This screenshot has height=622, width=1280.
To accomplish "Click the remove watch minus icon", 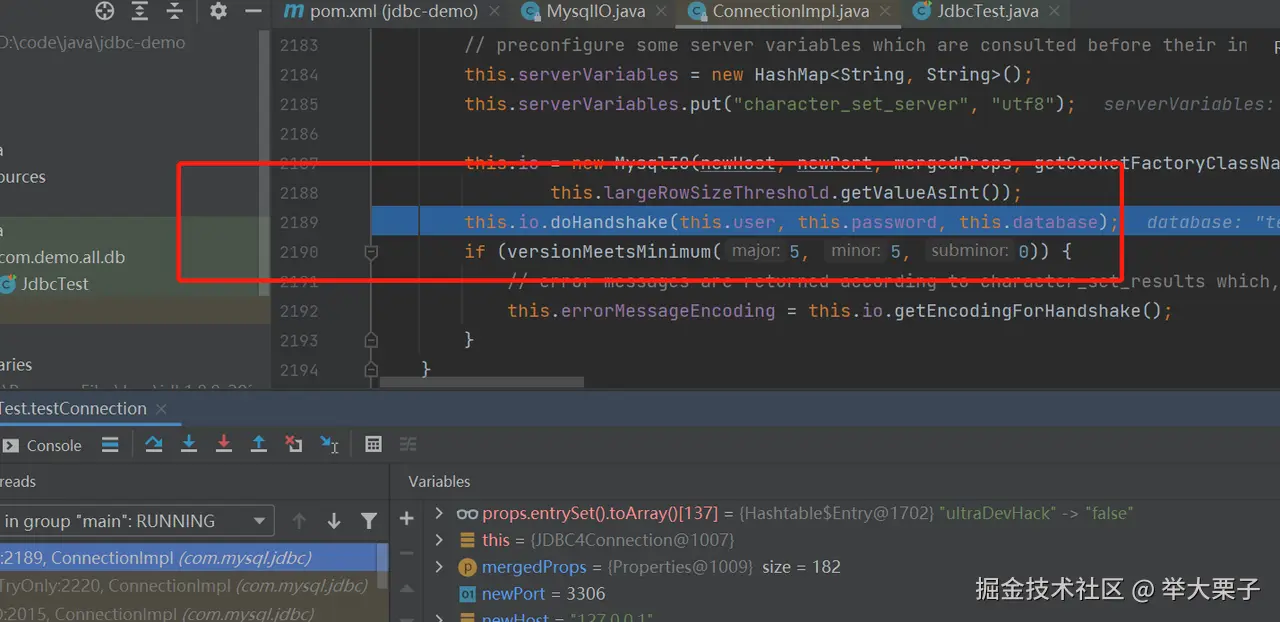I will (406, 552).
